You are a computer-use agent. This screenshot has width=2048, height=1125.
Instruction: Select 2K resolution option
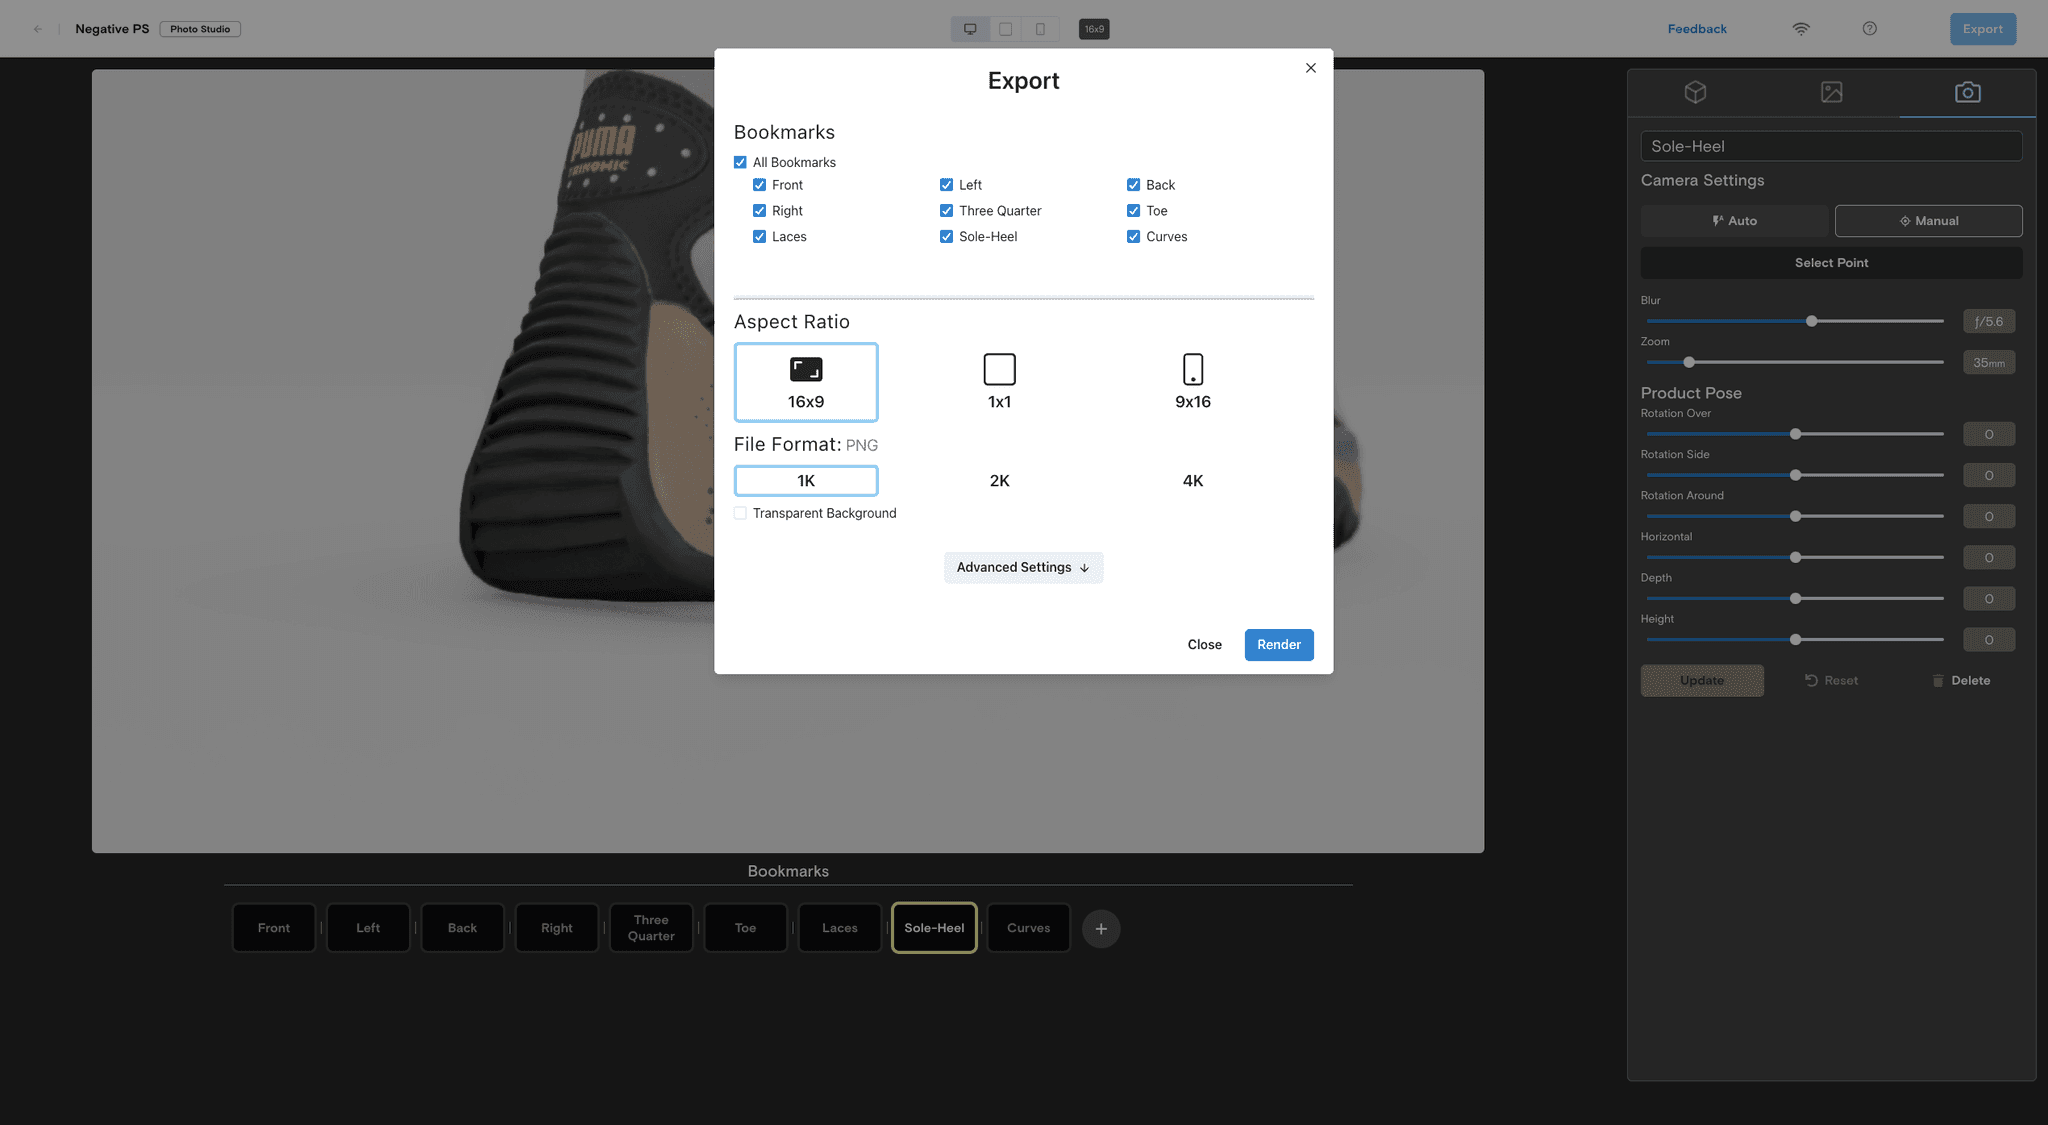click(x=999, y=481)
